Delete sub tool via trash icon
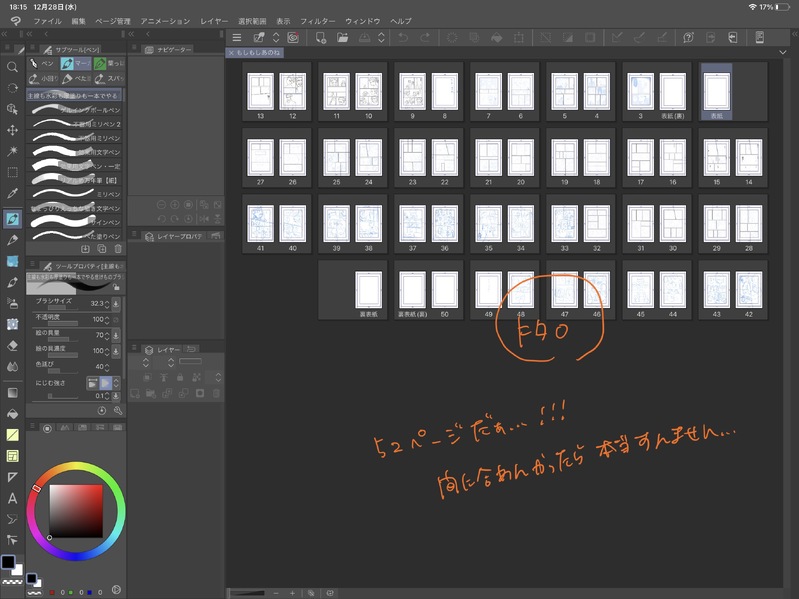The height and width of the screenshot is (599, 799). tap(118, 249)
